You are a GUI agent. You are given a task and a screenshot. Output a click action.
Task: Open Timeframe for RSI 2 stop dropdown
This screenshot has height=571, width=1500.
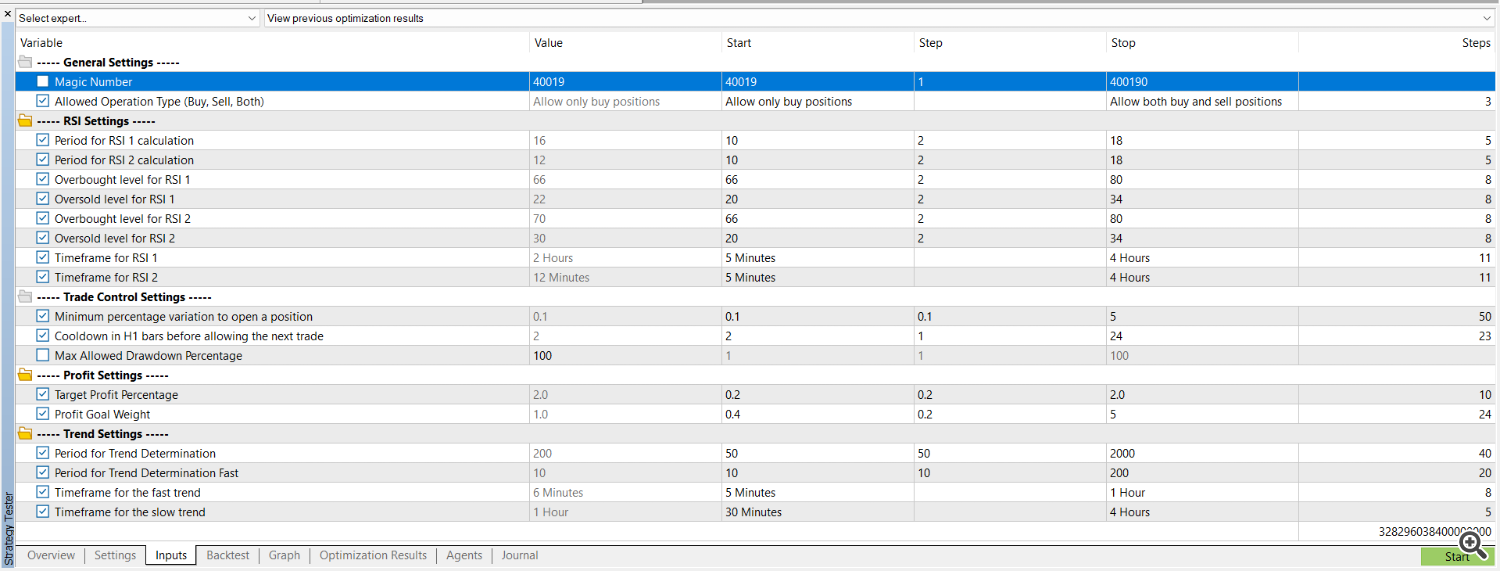(1202, 277)
